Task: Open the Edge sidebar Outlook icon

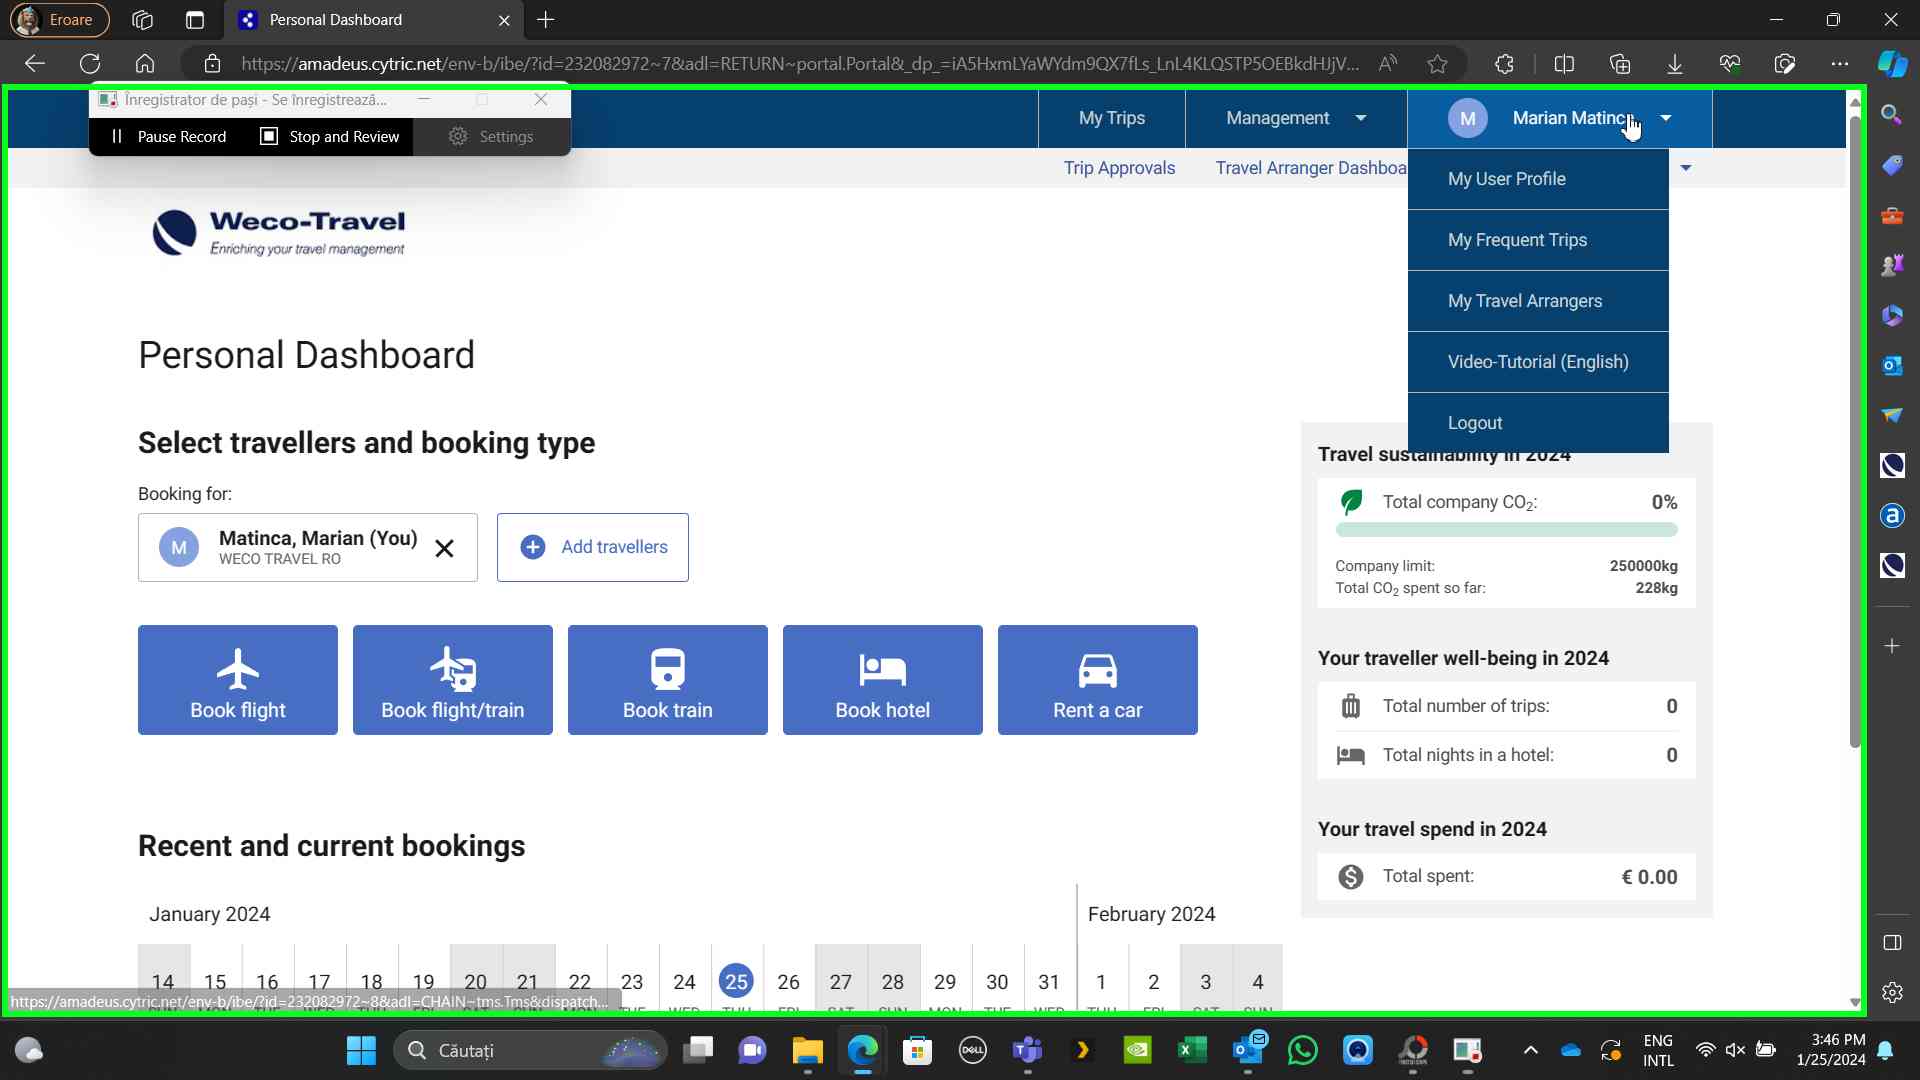Action: (x=1892, y=365)
